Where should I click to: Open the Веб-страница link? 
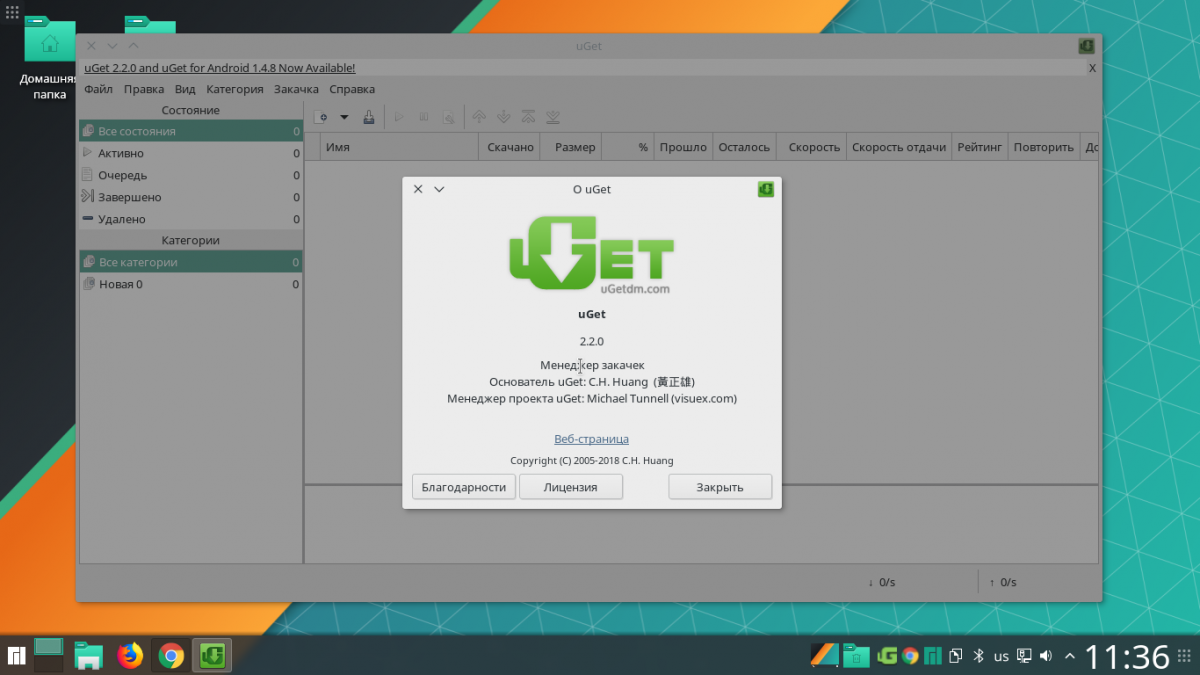click(x=592, y=439)
